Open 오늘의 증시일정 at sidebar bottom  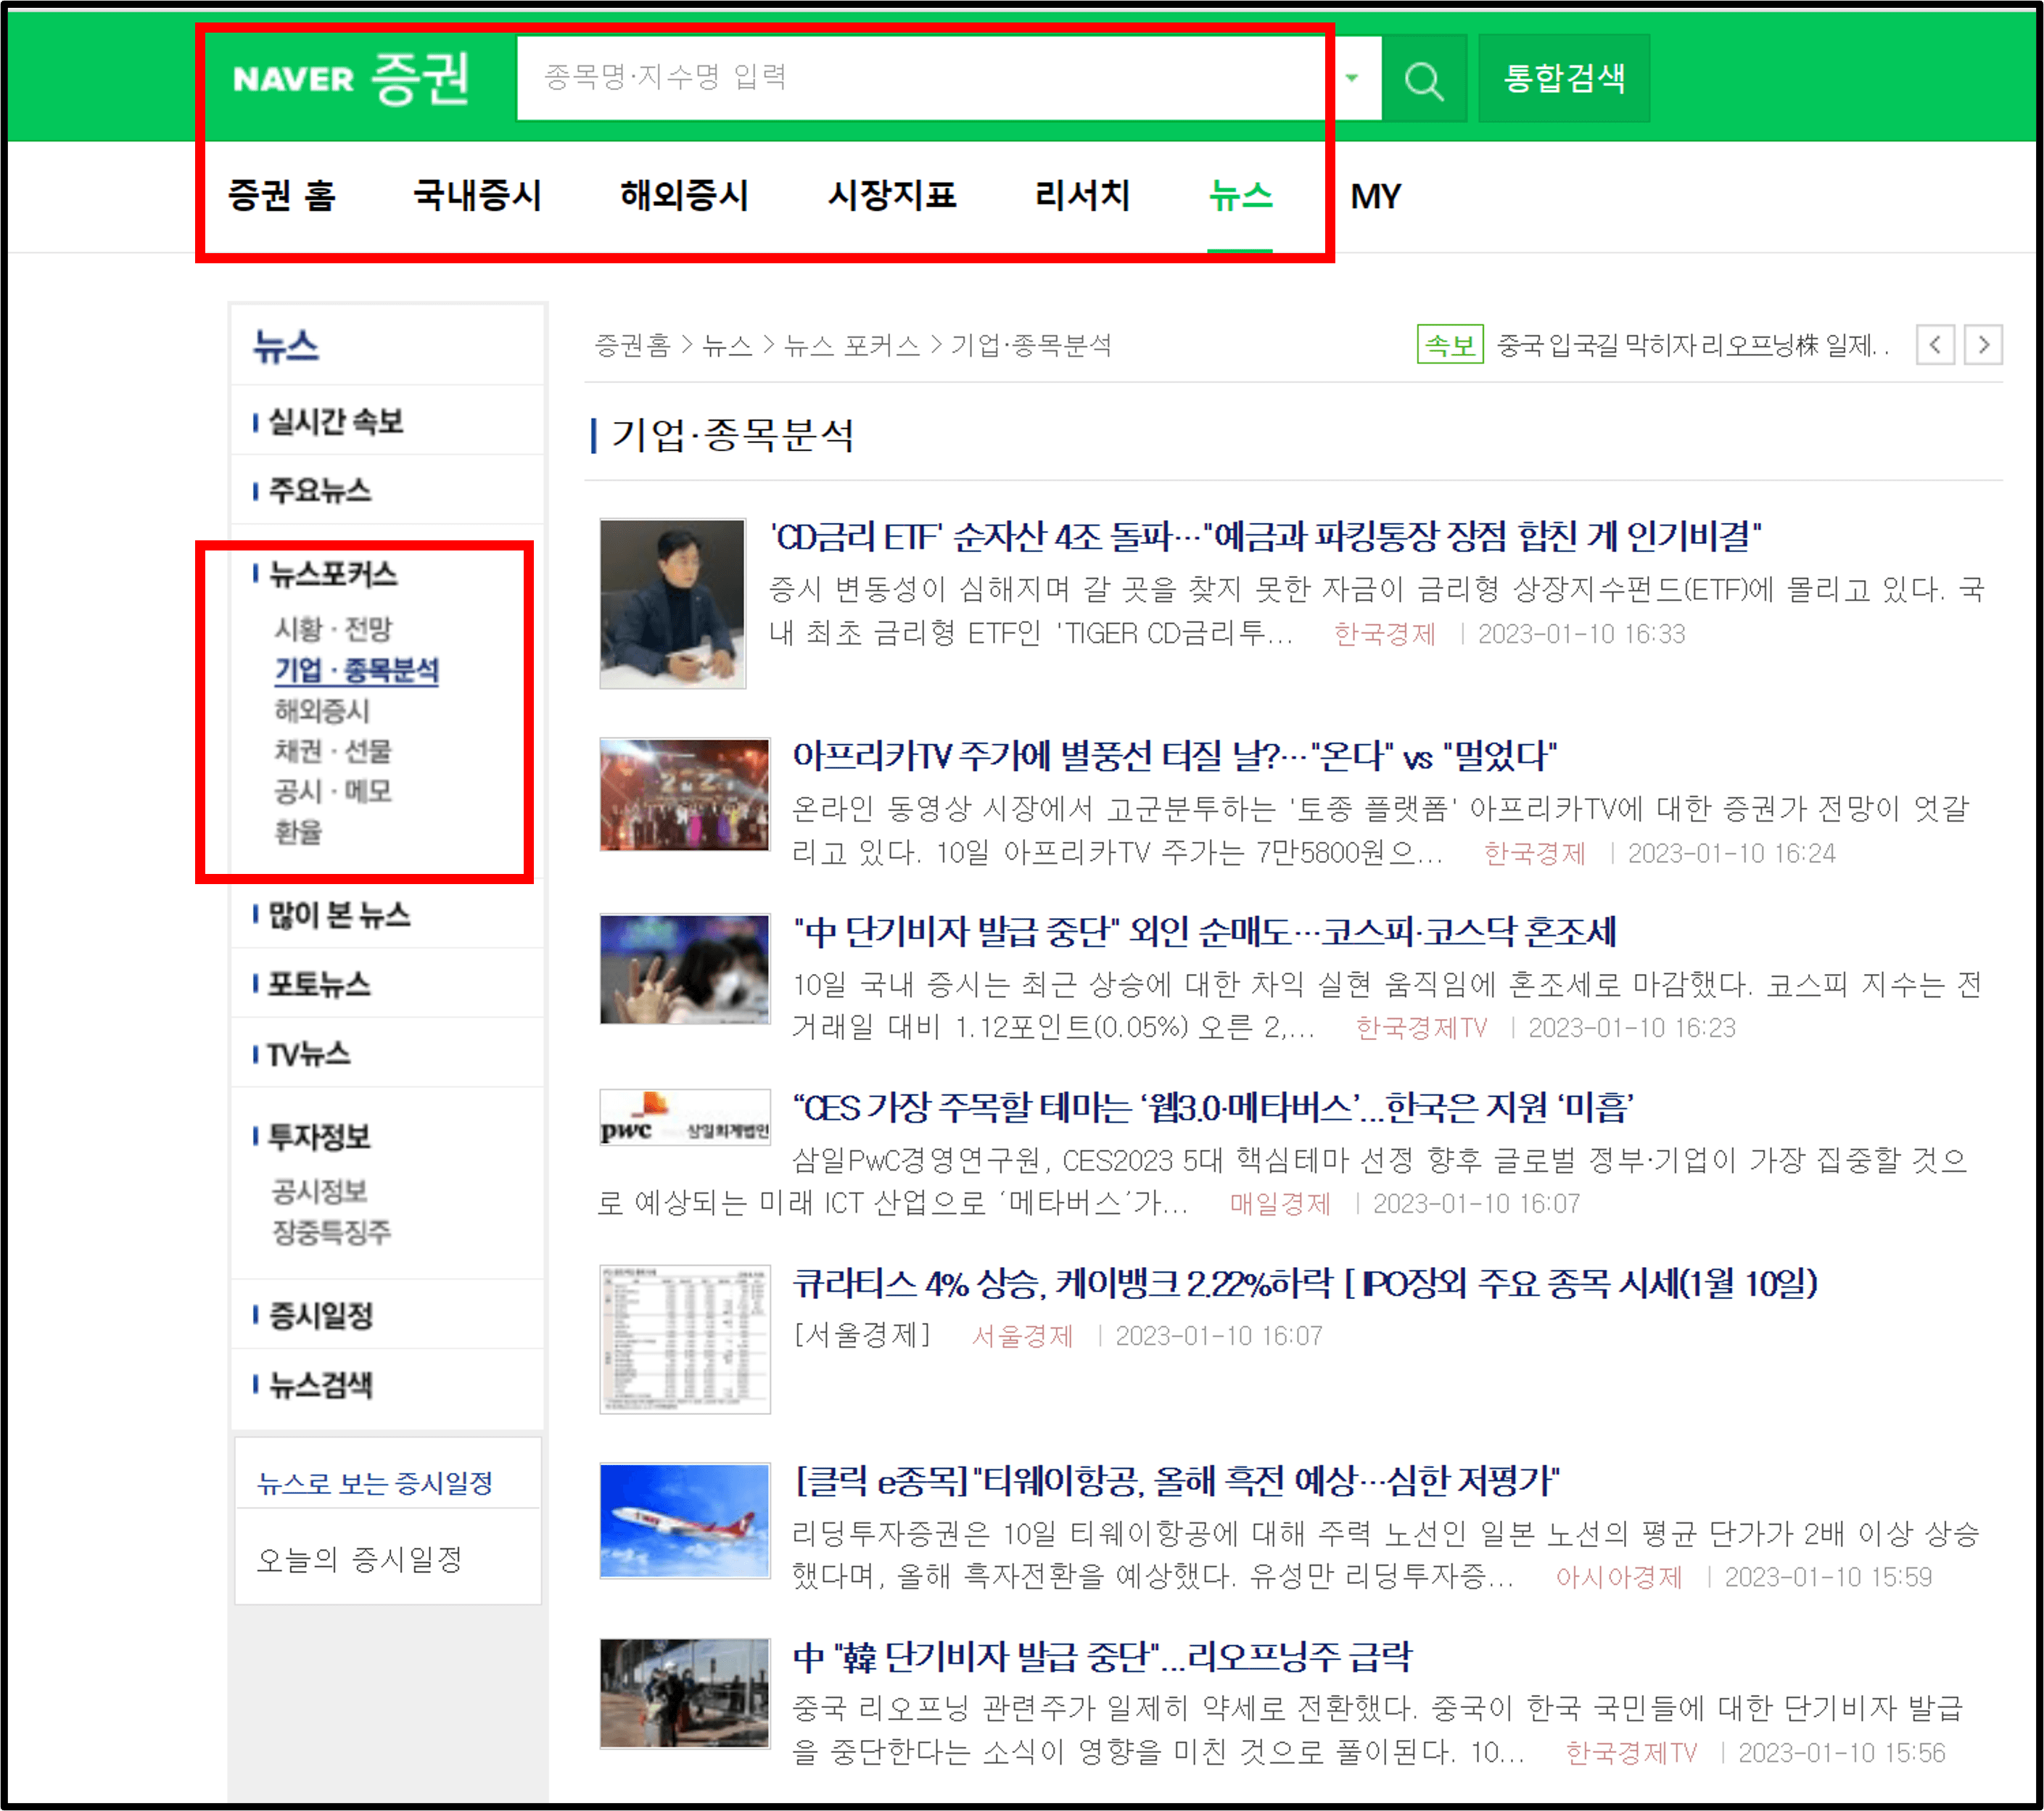[357, 1558]
